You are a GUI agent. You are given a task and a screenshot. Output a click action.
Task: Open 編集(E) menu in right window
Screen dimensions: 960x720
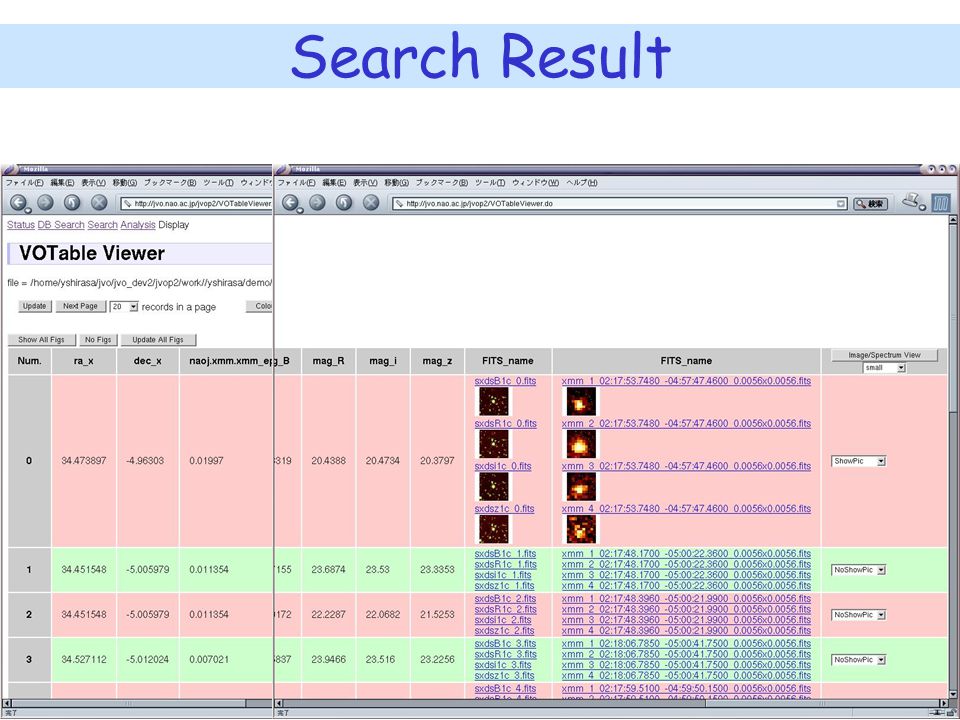[334, 182]
